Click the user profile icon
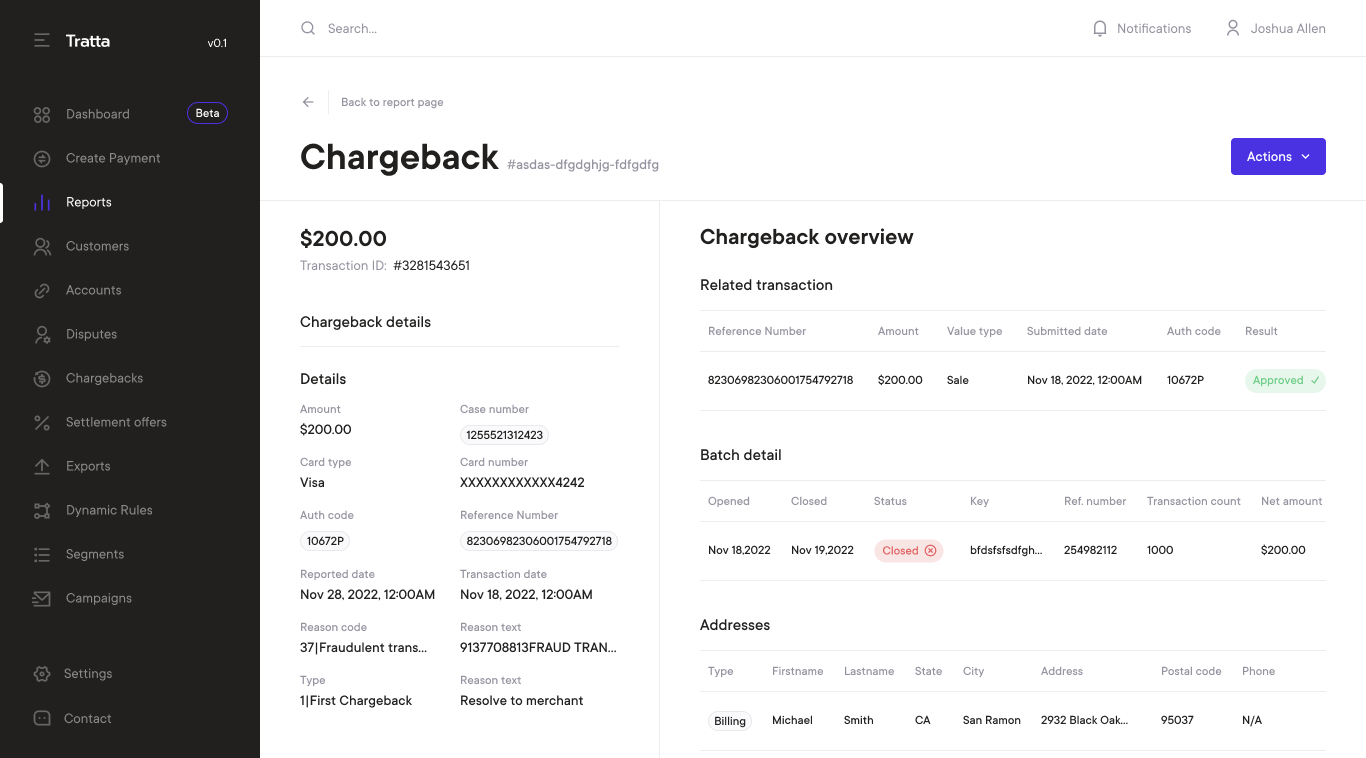Viewport: 1366px width, 758px height. (1233, 28)
